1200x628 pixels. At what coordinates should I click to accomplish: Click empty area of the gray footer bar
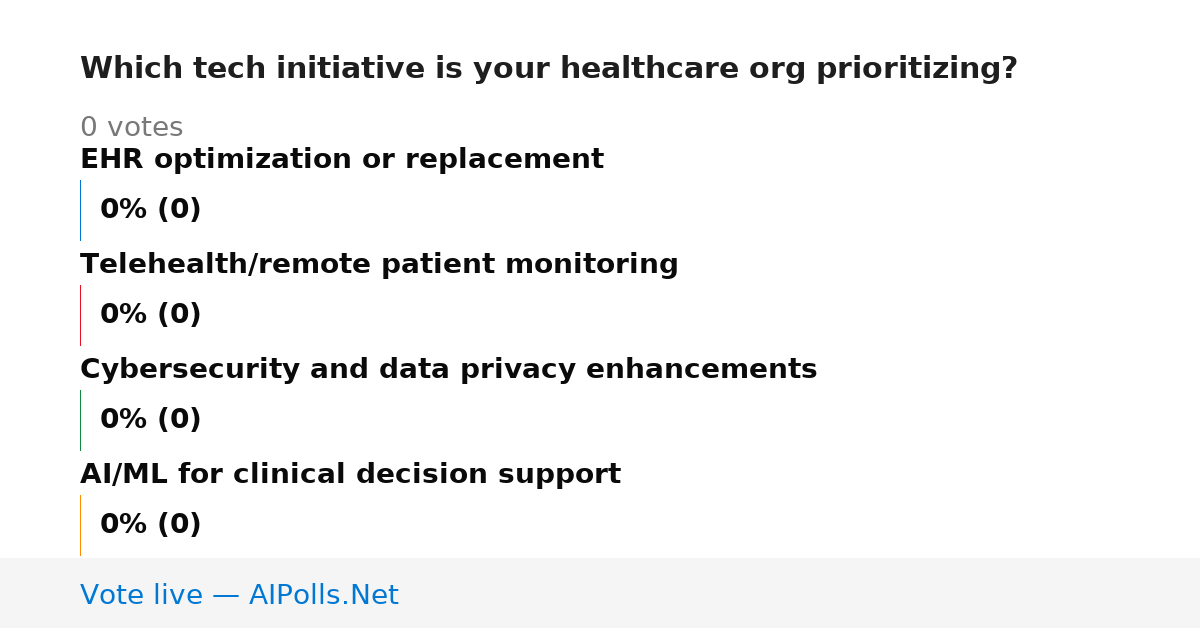(800, 593)
